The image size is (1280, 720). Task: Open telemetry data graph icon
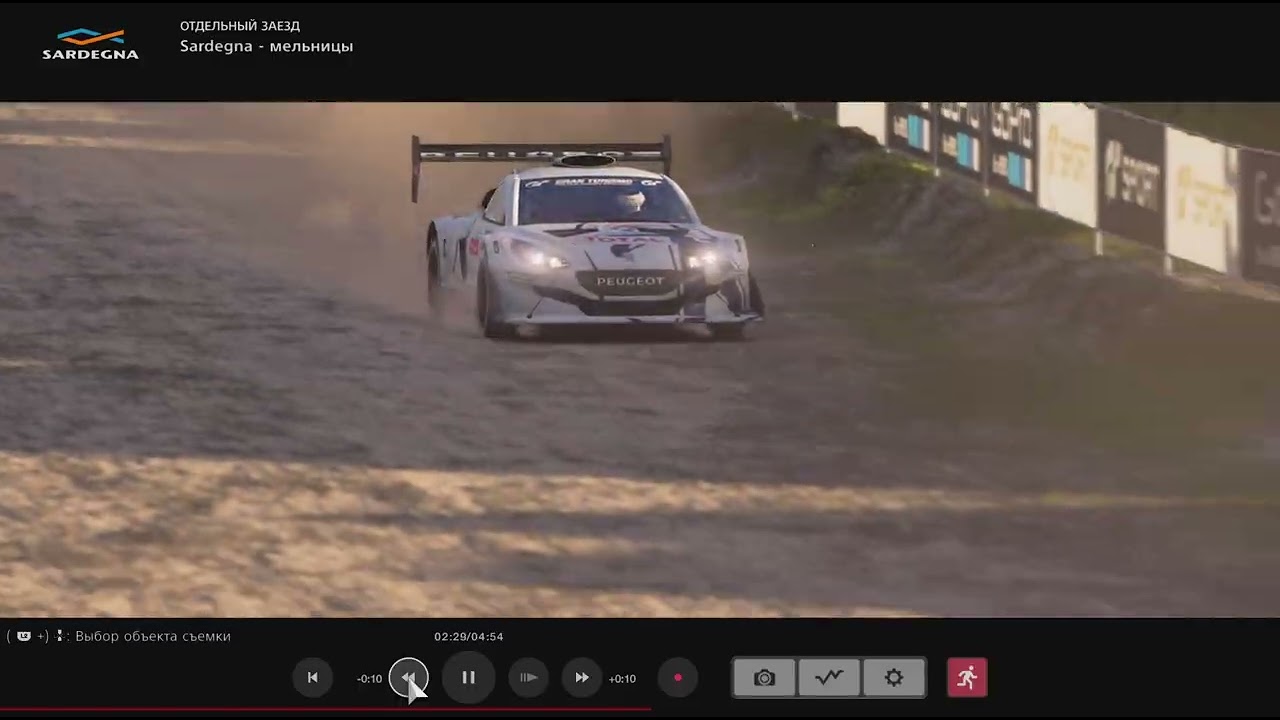829,677
